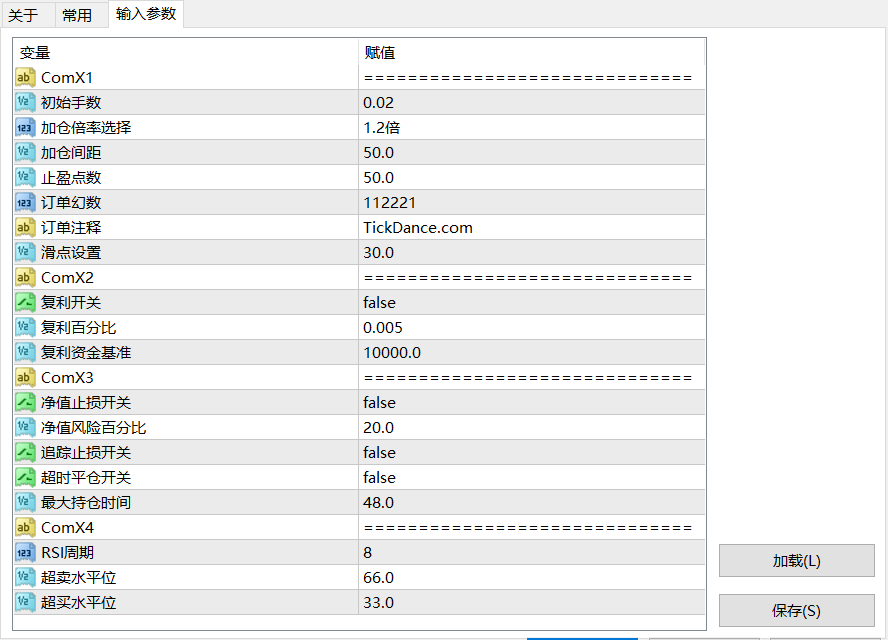Edit the 初始手数 value 0.02
This screenshot has width=888, height=640.
click(x=531, y=103)
